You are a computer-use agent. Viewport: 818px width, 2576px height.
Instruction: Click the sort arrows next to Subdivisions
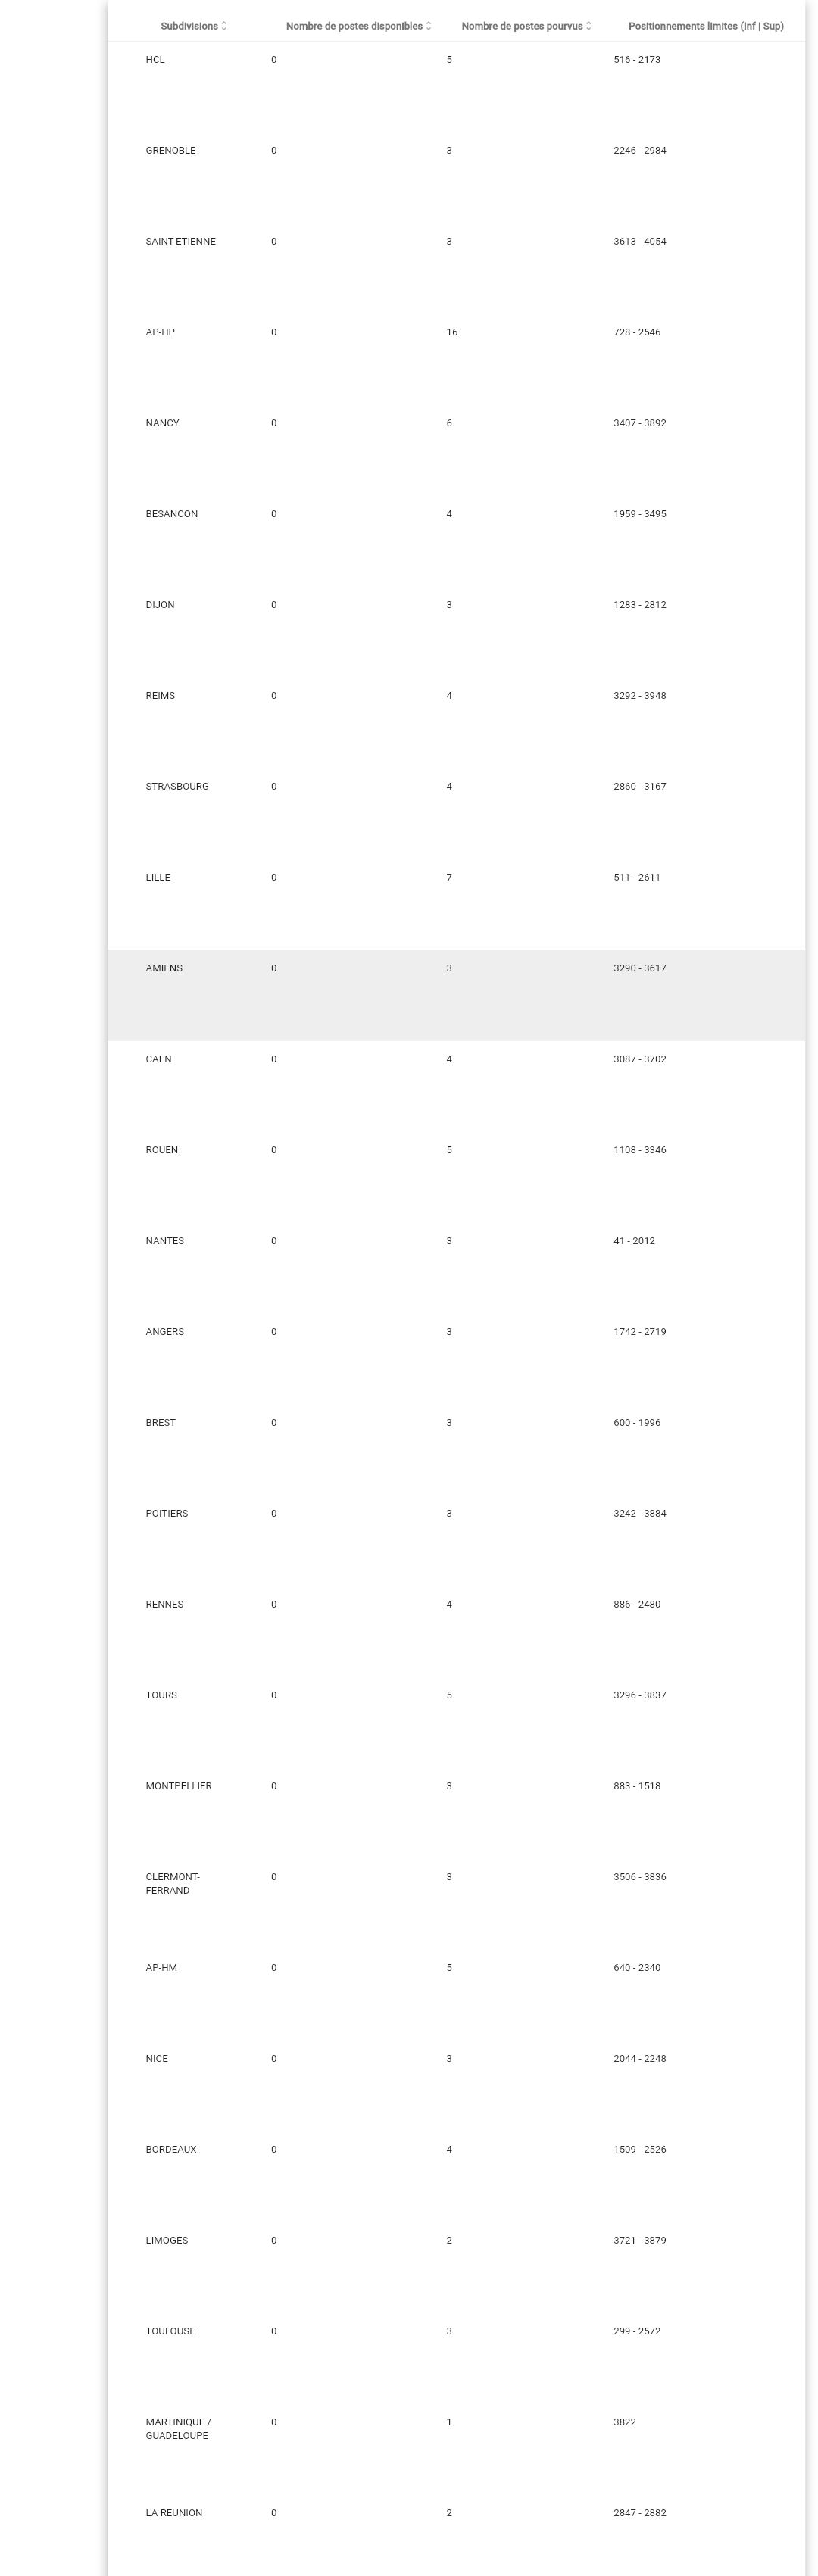pyautogui.click(x=224, y=26)
